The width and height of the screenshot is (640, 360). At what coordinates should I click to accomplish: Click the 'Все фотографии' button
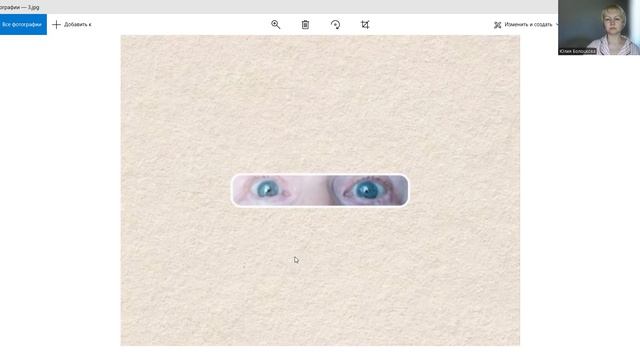23,24
